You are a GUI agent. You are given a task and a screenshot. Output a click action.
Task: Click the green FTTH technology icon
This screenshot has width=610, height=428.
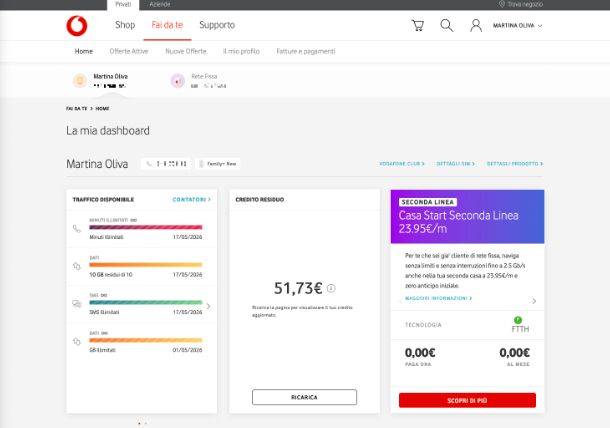tap(518, 320)
